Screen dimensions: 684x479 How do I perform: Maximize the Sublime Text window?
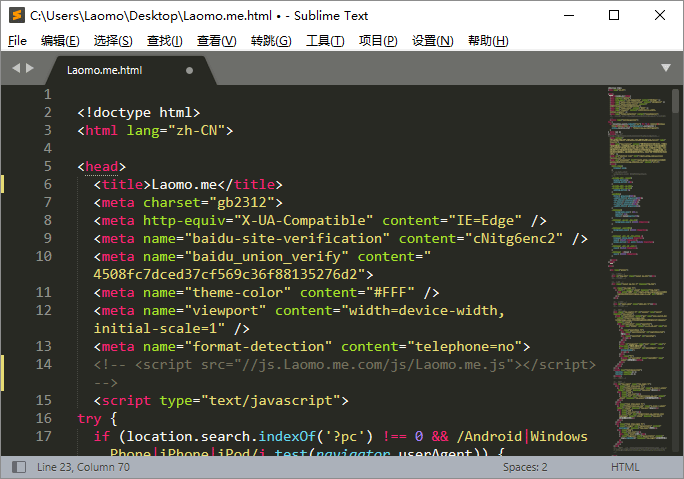614,15
